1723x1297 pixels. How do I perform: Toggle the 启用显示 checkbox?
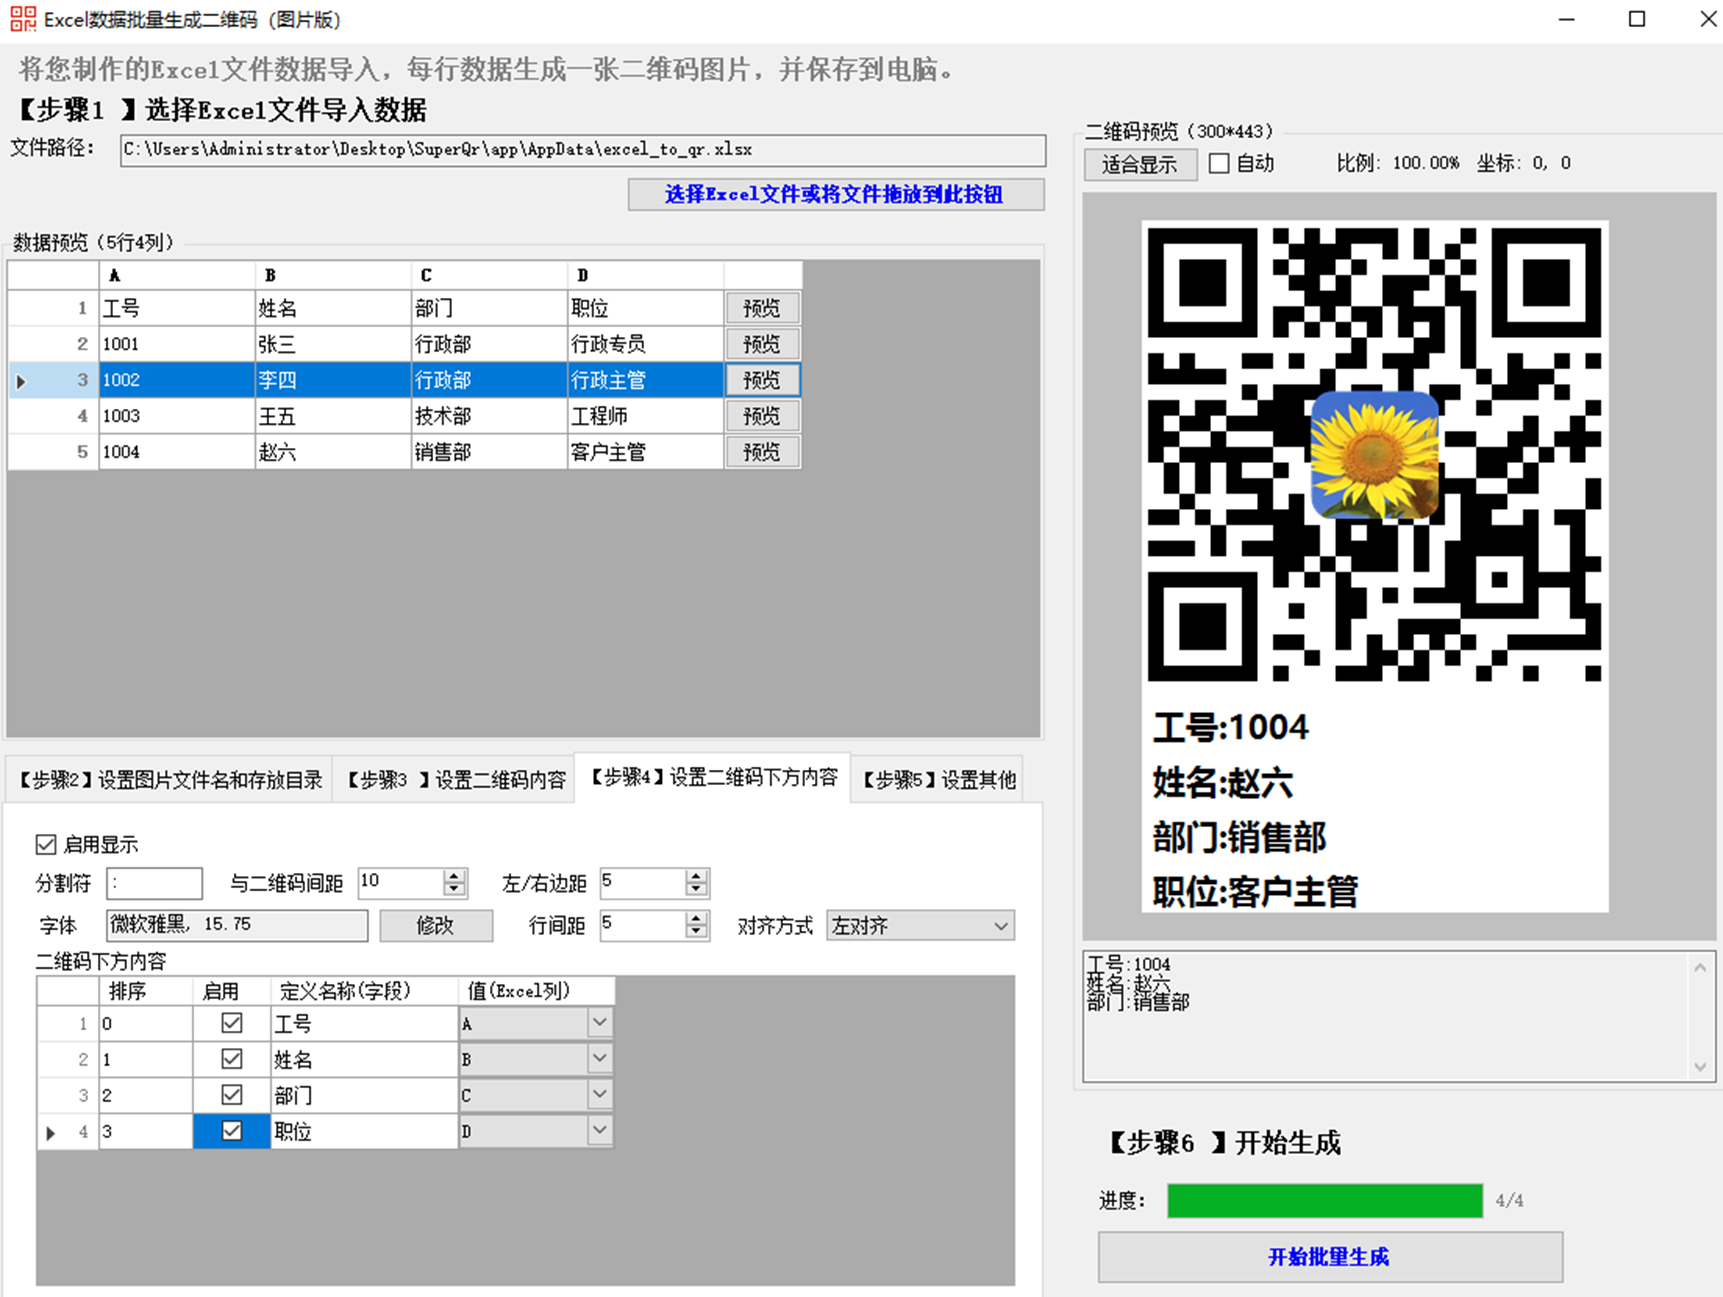pyautogui.click(x=46, y=844)
